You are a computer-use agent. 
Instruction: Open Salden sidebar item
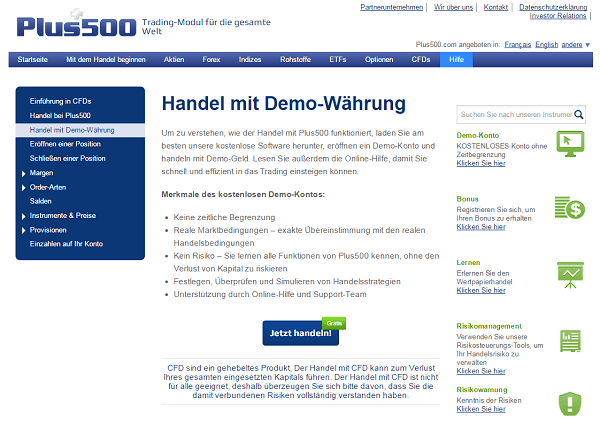41,201
